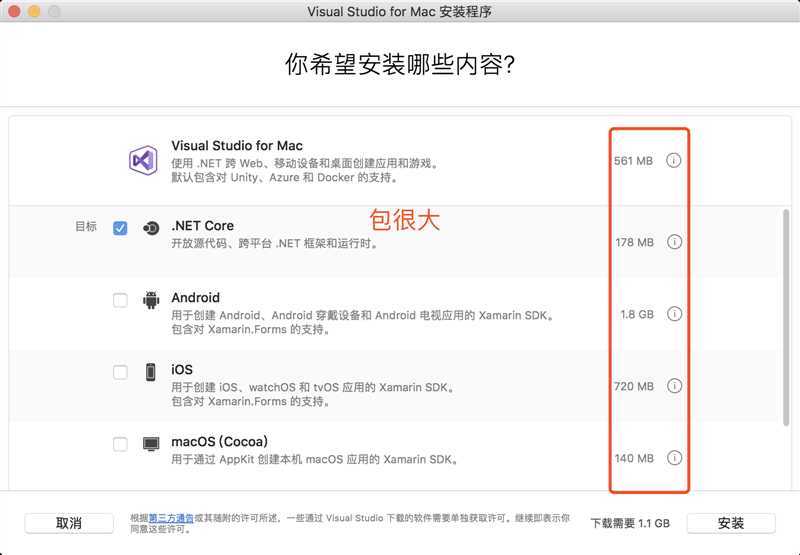Tick the iOS checkbox

click(120, 372)
